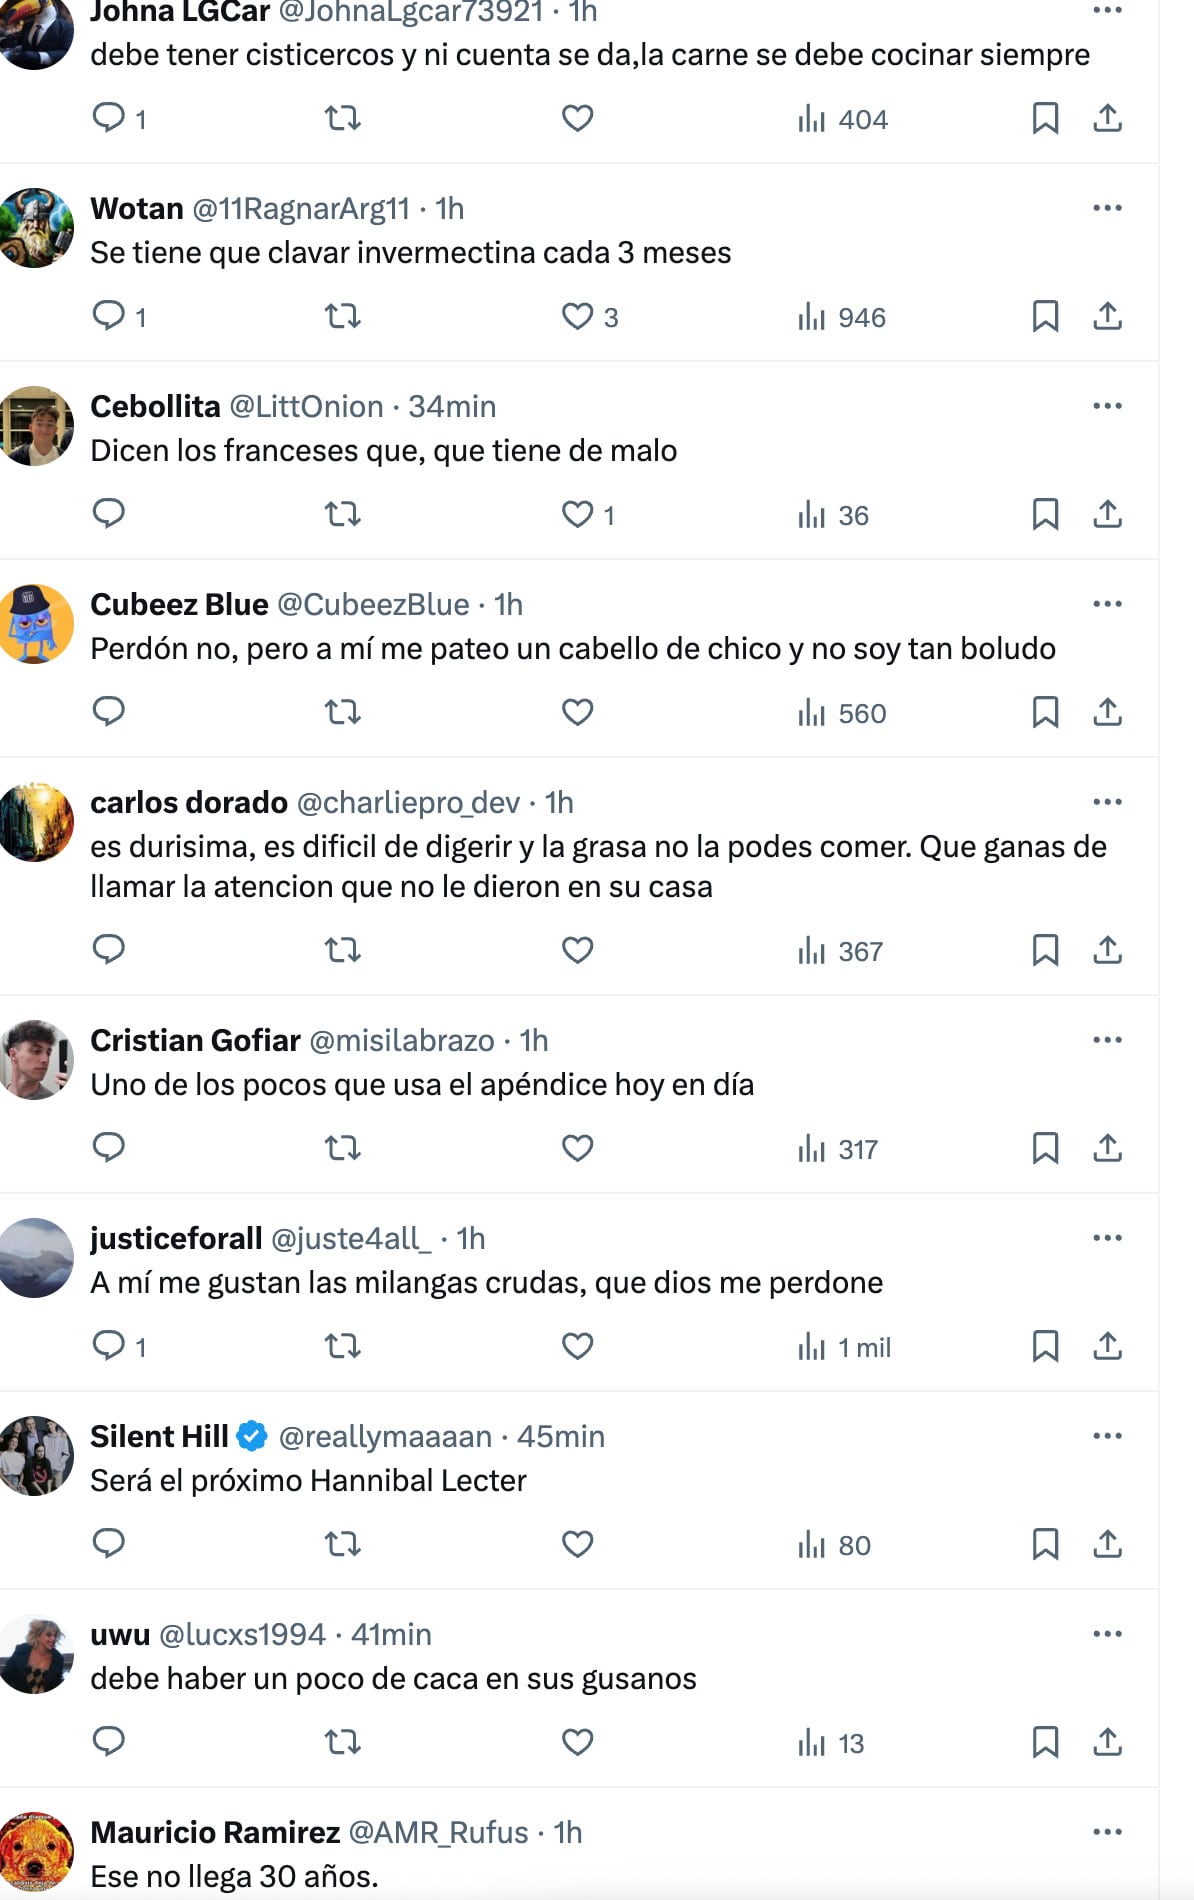Screen dimensions: 1194x1900
Task: Repost uwu's reply about gusanos
Action: click(343, 1742)
